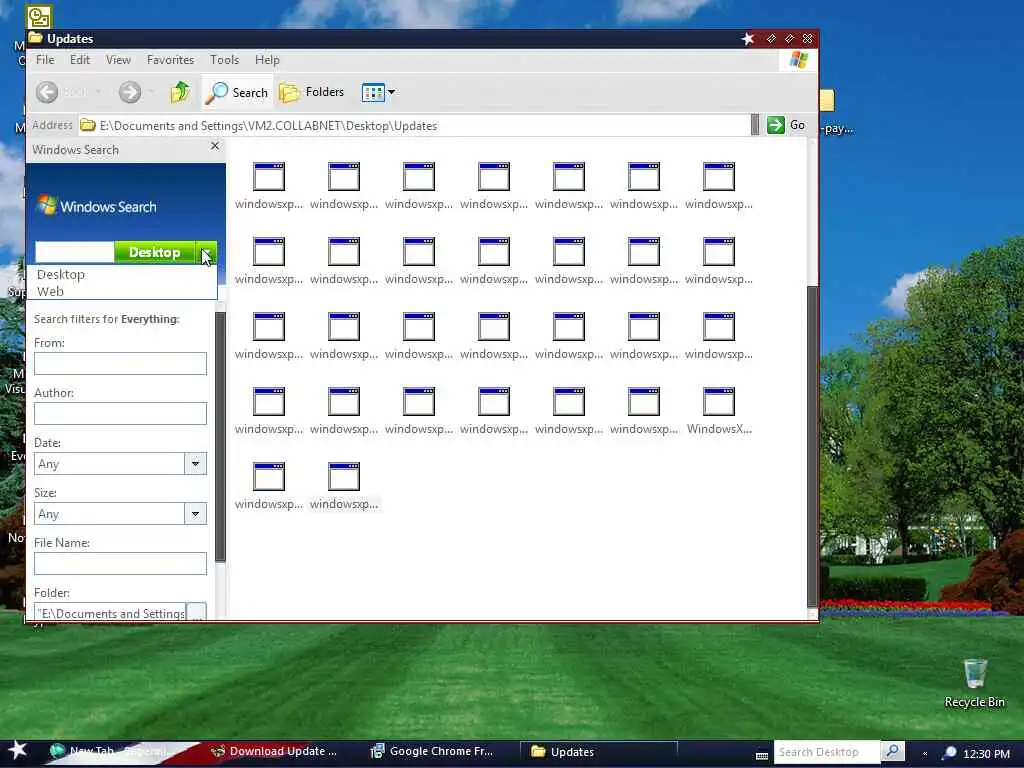Click the 12:30 PM clock

(x=986, y=754)
